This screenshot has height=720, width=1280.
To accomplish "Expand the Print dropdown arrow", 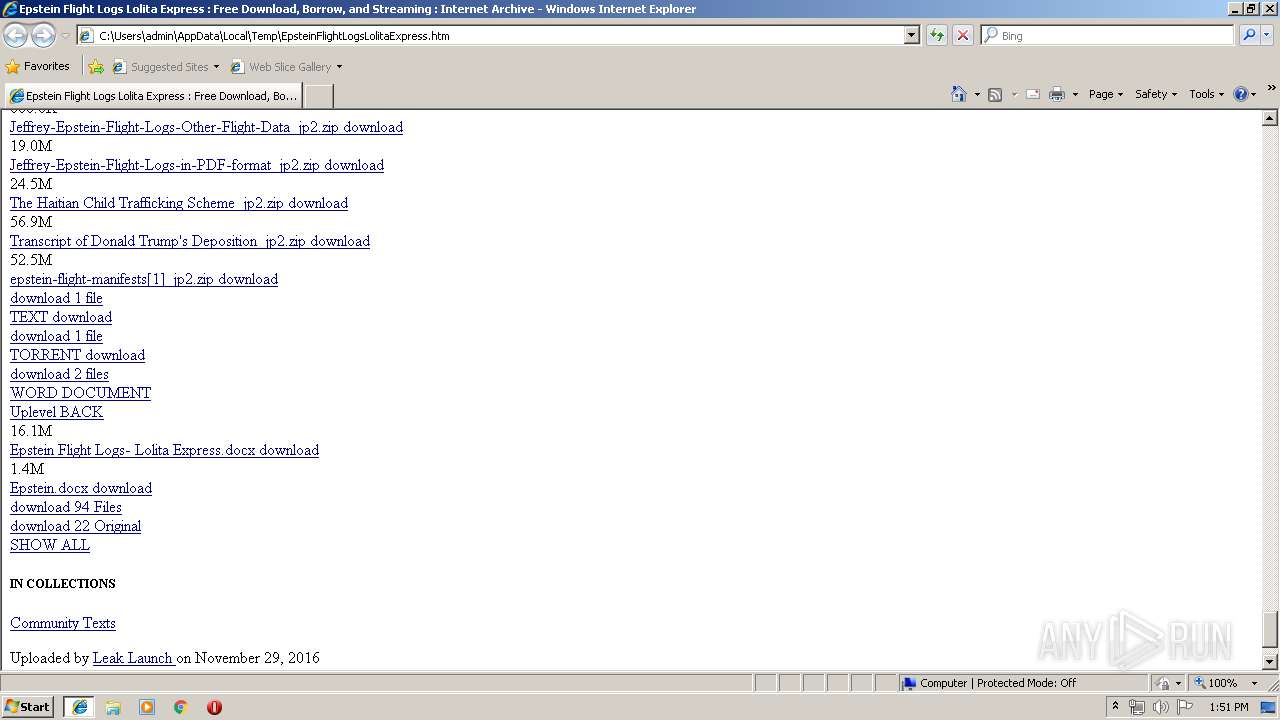I will (x=1075, y=94).
